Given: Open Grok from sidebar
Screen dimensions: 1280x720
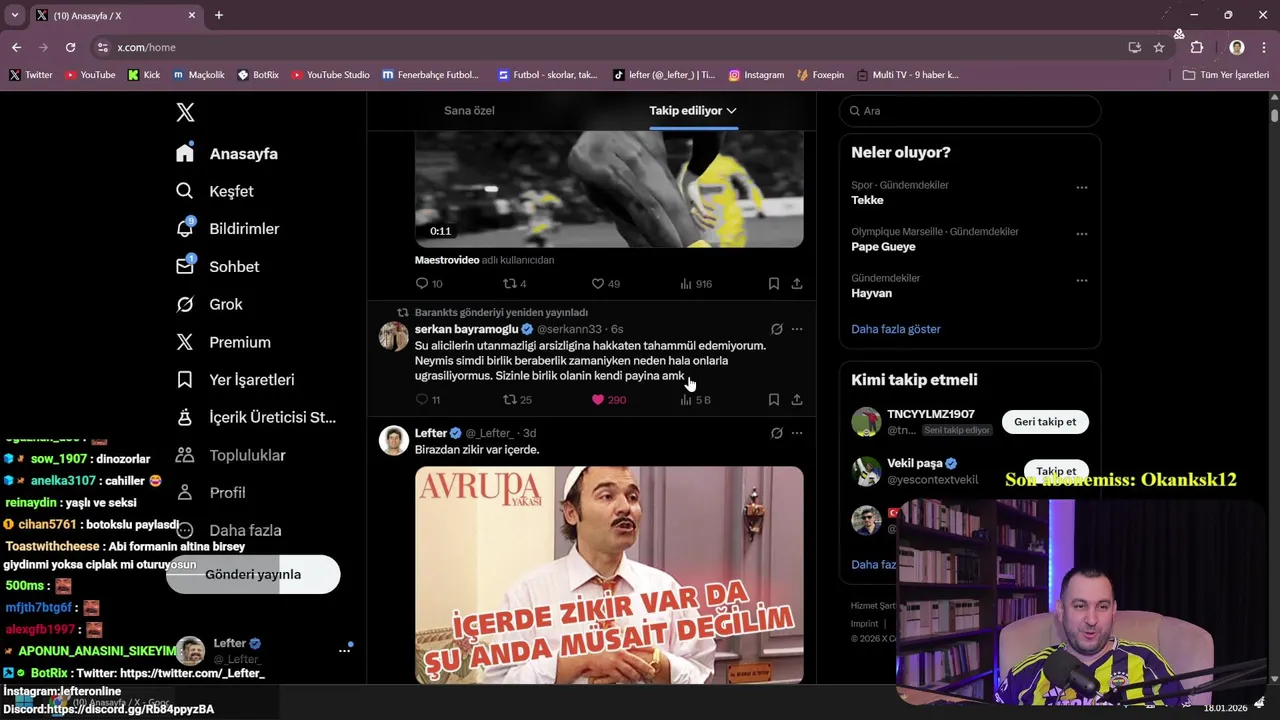Looking at the screenshot, I should pyautogui.click(x=209, y=304).
